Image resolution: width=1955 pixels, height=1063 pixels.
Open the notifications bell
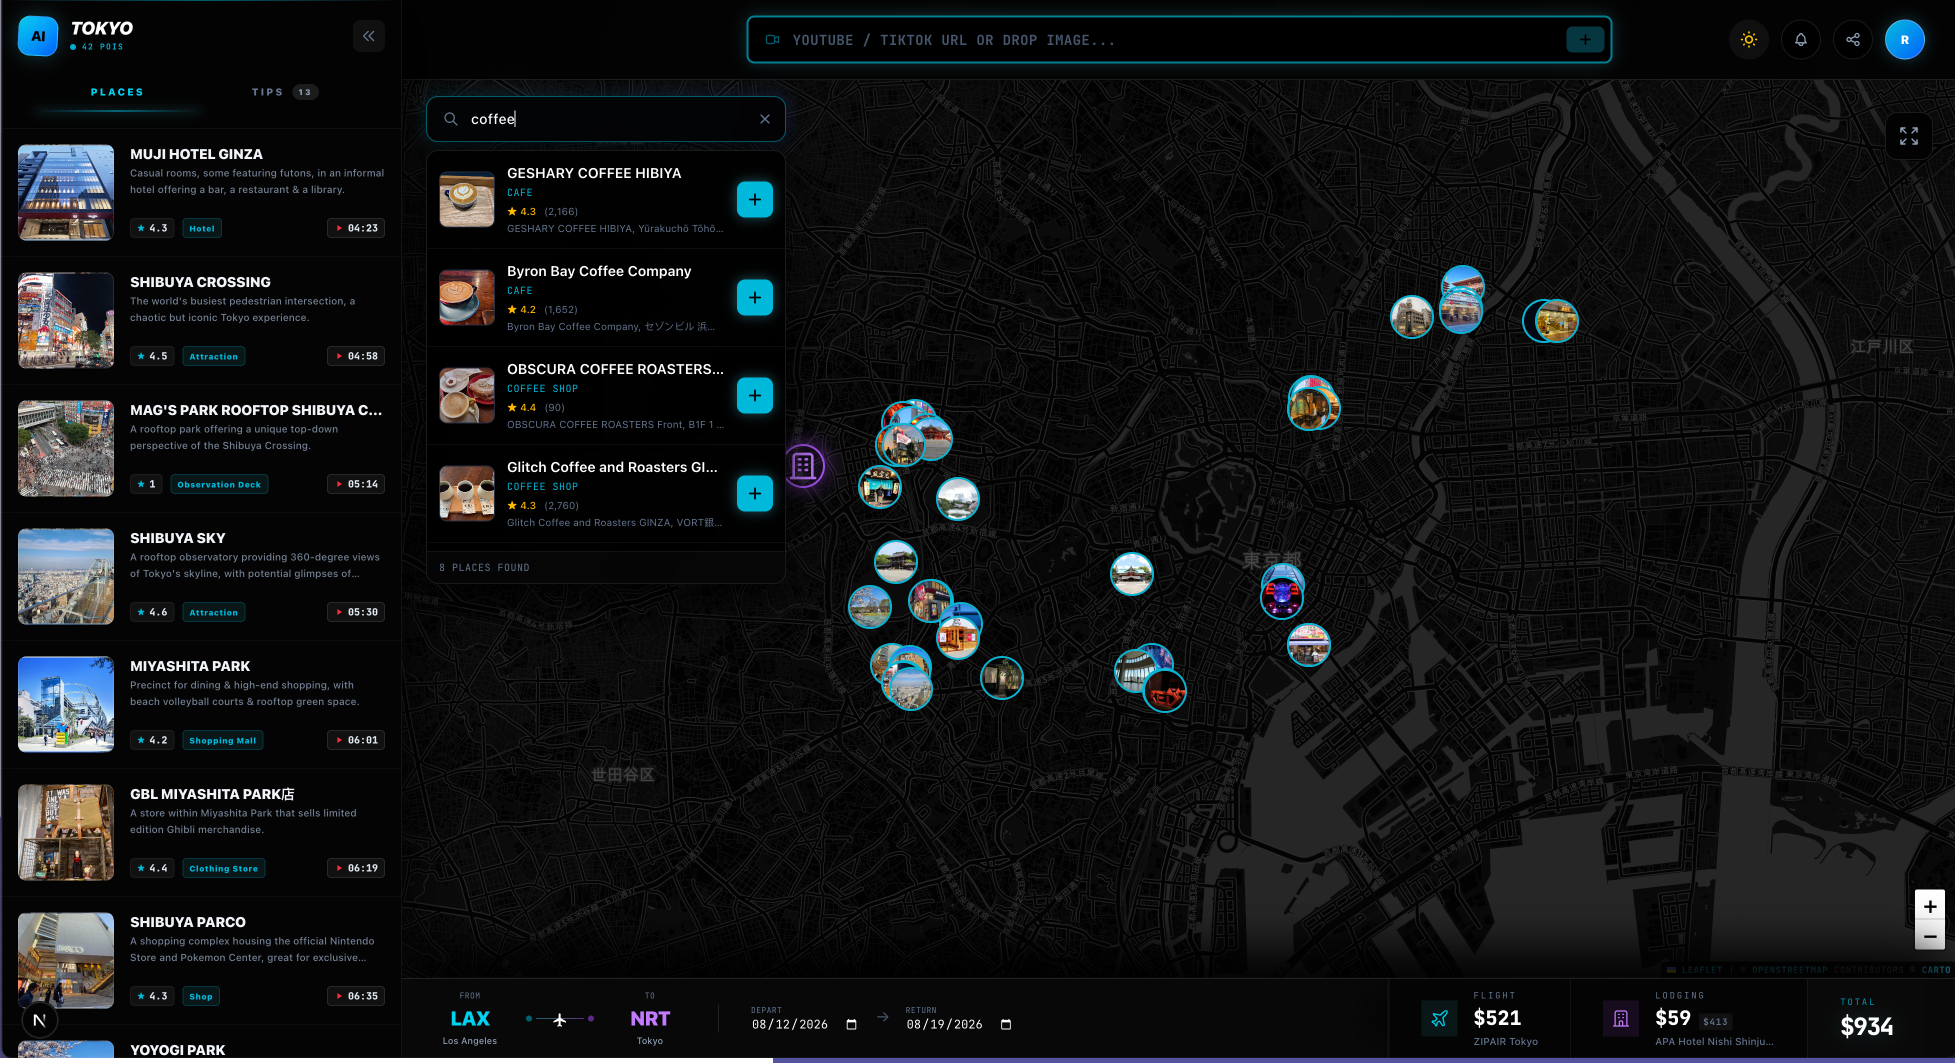coord(1801,39)
